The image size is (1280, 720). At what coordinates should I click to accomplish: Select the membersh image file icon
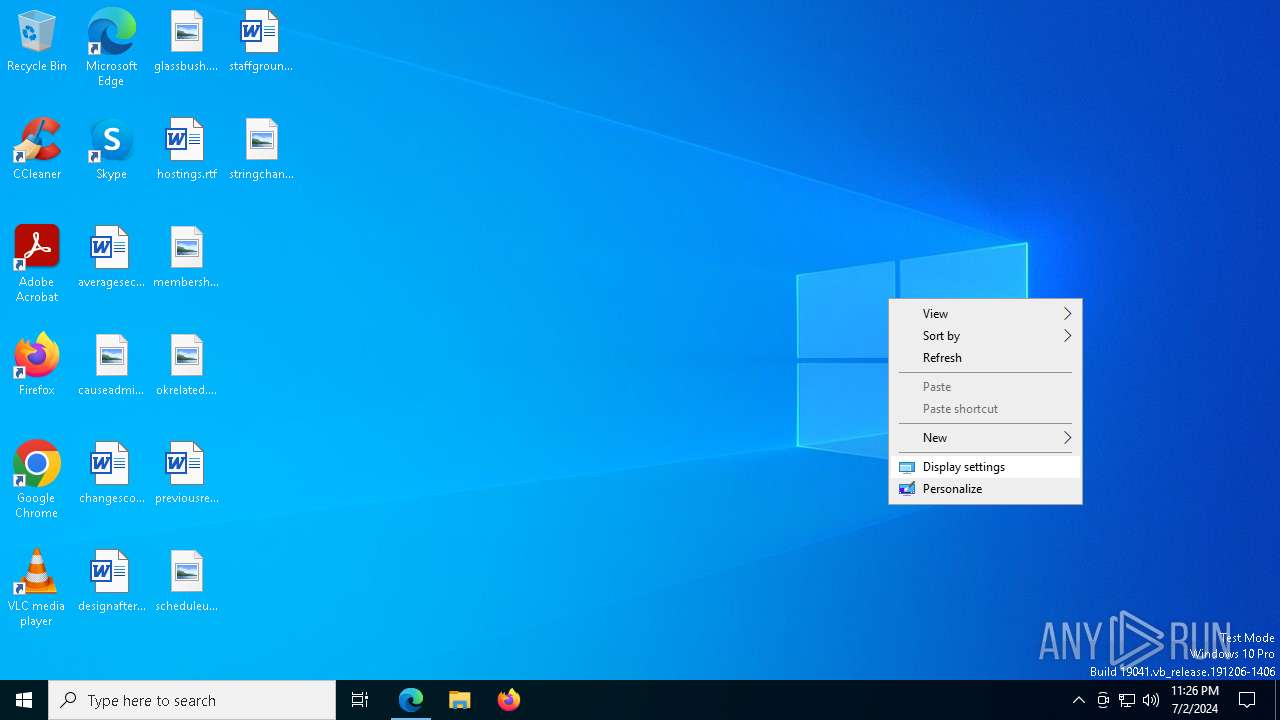tap(186, 258)
